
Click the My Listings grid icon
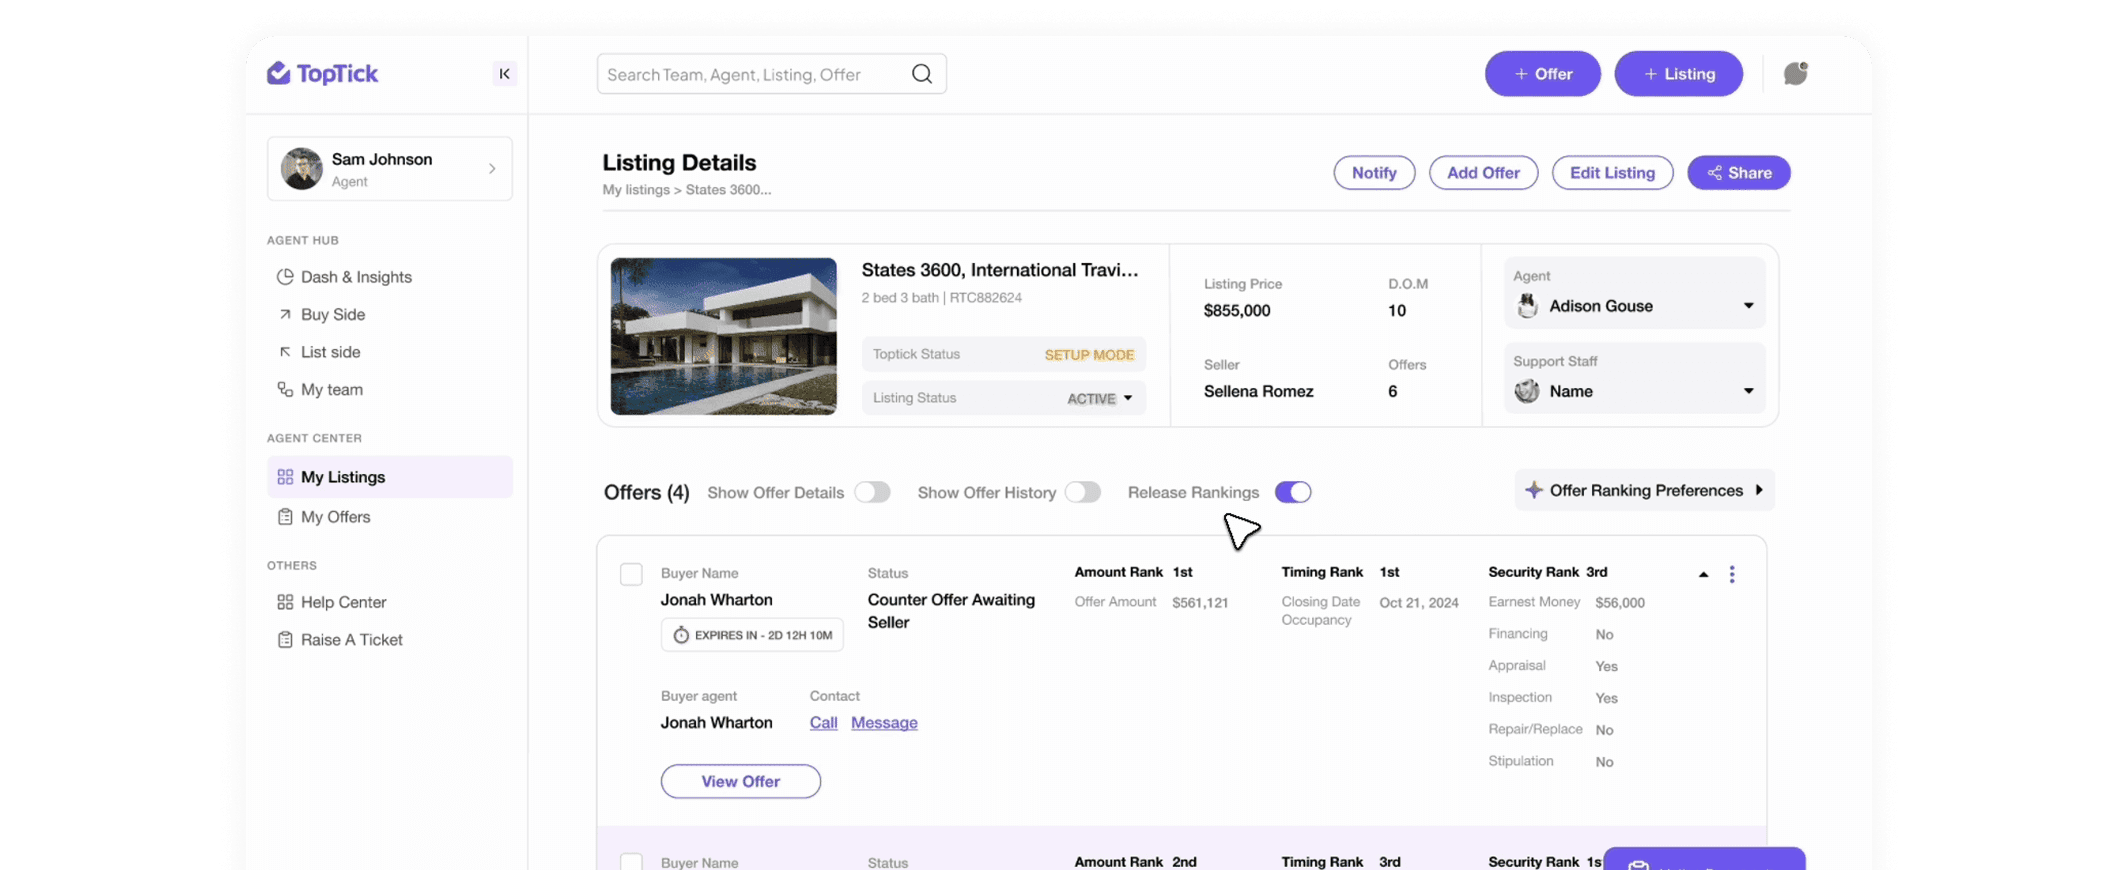point(285,477)
